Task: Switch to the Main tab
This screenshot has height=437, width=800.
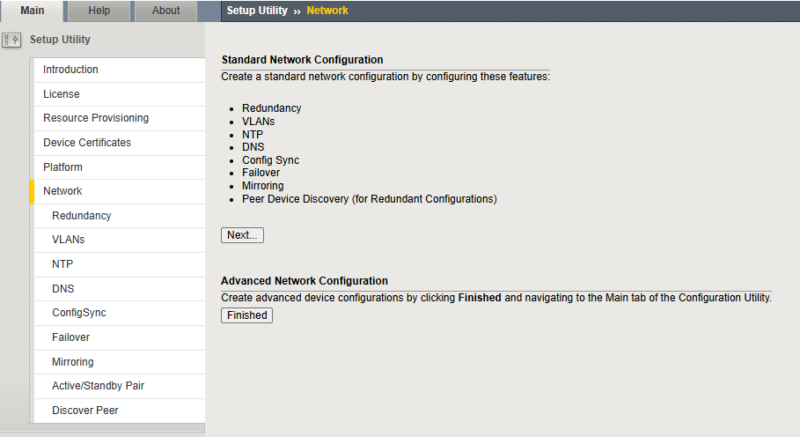Action: coord(32,11)
